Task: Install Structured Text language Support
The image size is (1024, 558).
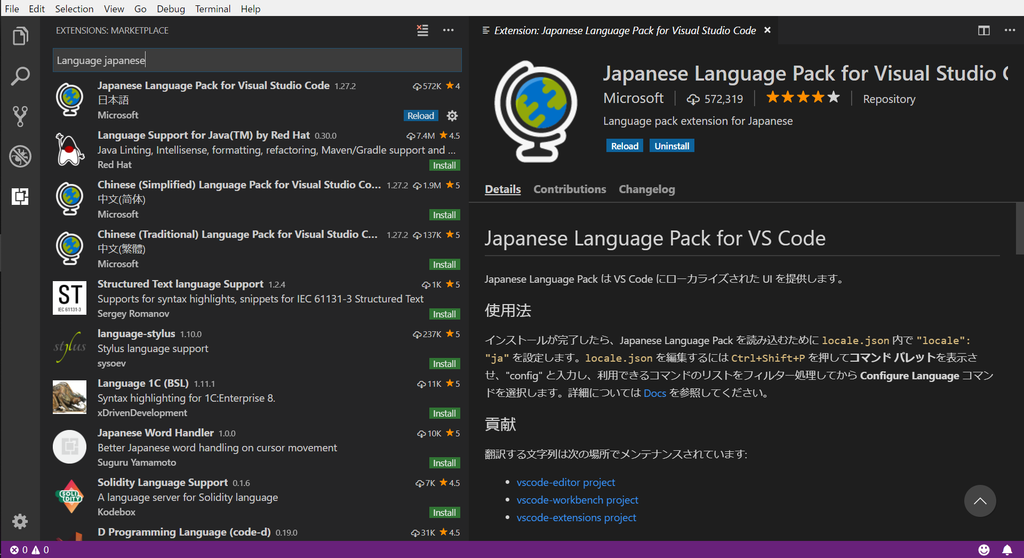Action: click(444, 314)
